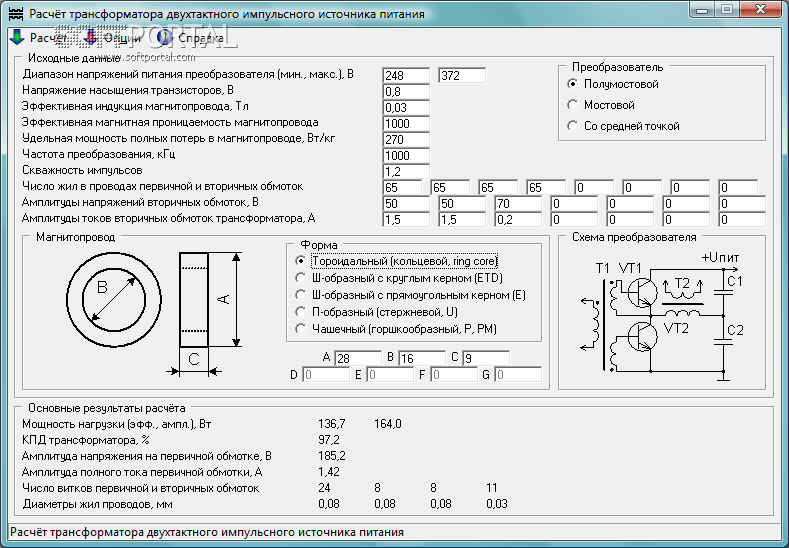
Task: Click dimension A field with 28
Action: pos(358,358)
